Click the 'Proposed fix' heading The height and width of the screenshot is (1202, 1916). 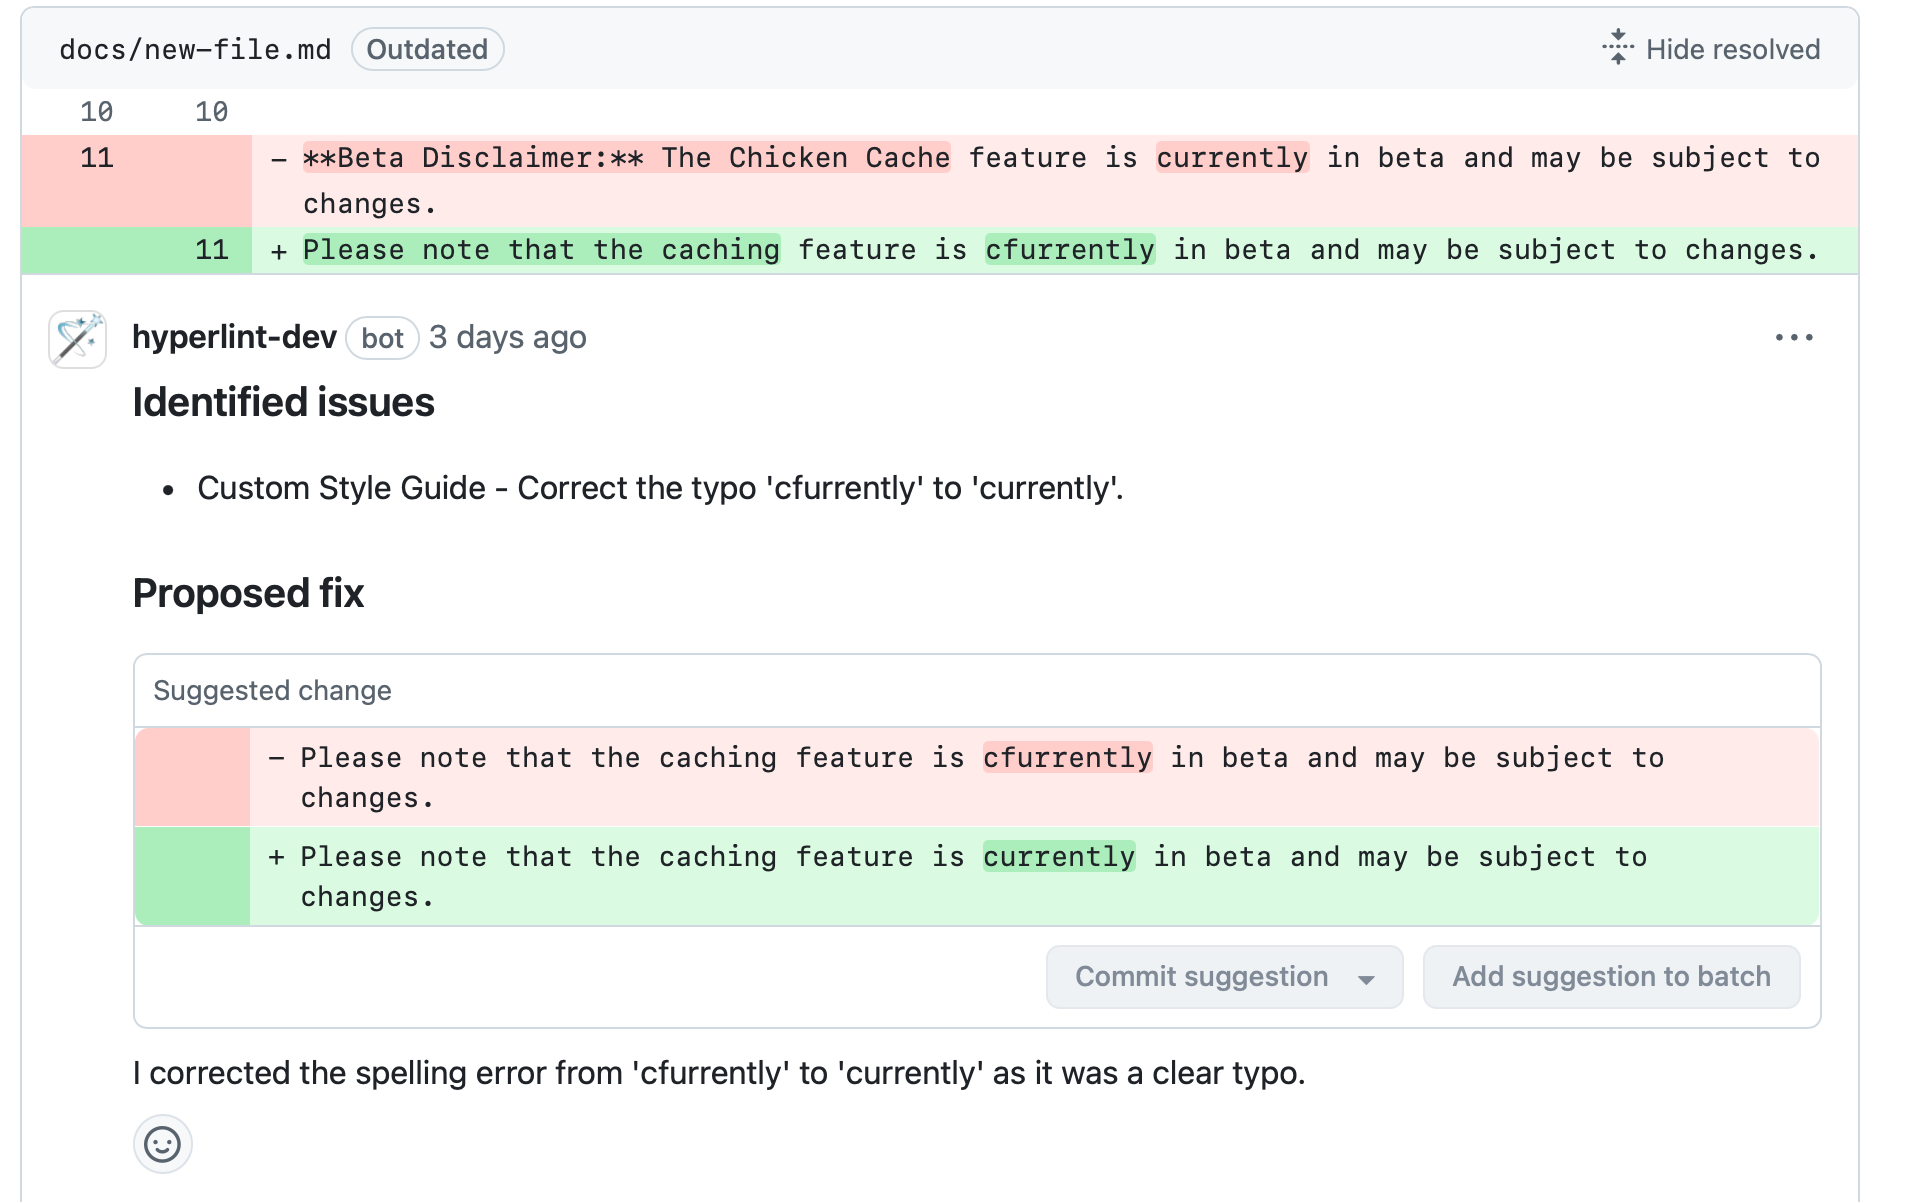[248, 593]
